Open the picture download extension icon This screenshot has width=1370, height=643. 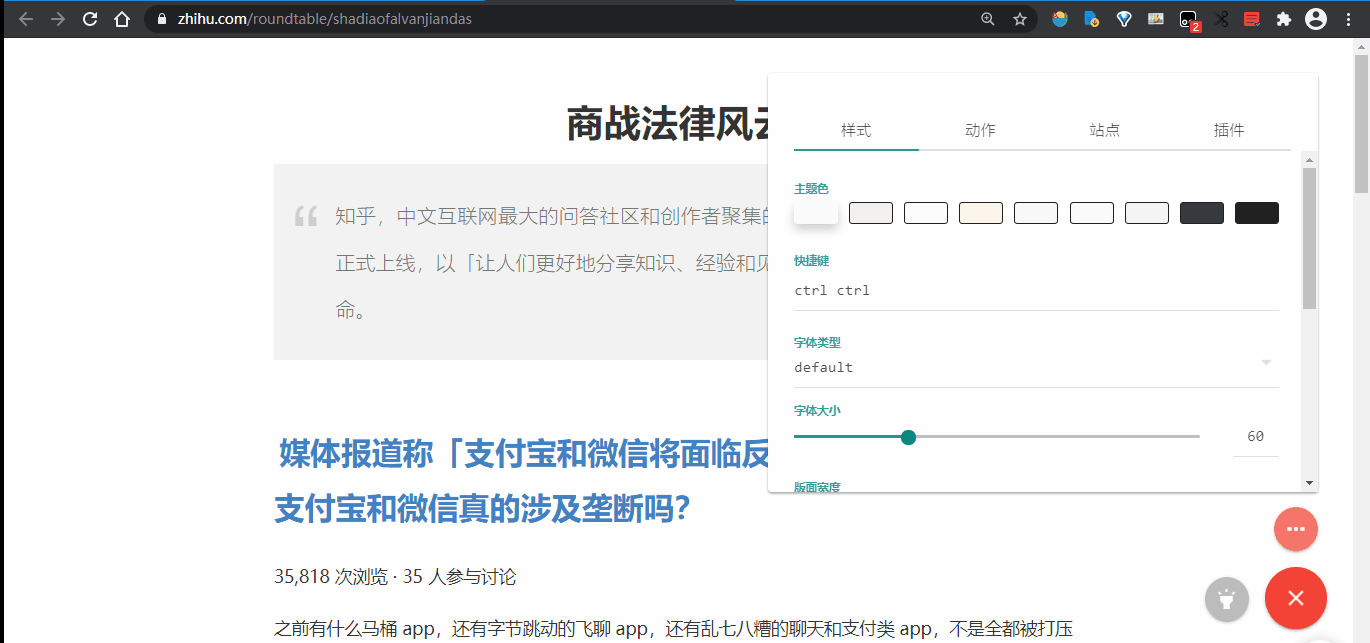(1156, 19)
